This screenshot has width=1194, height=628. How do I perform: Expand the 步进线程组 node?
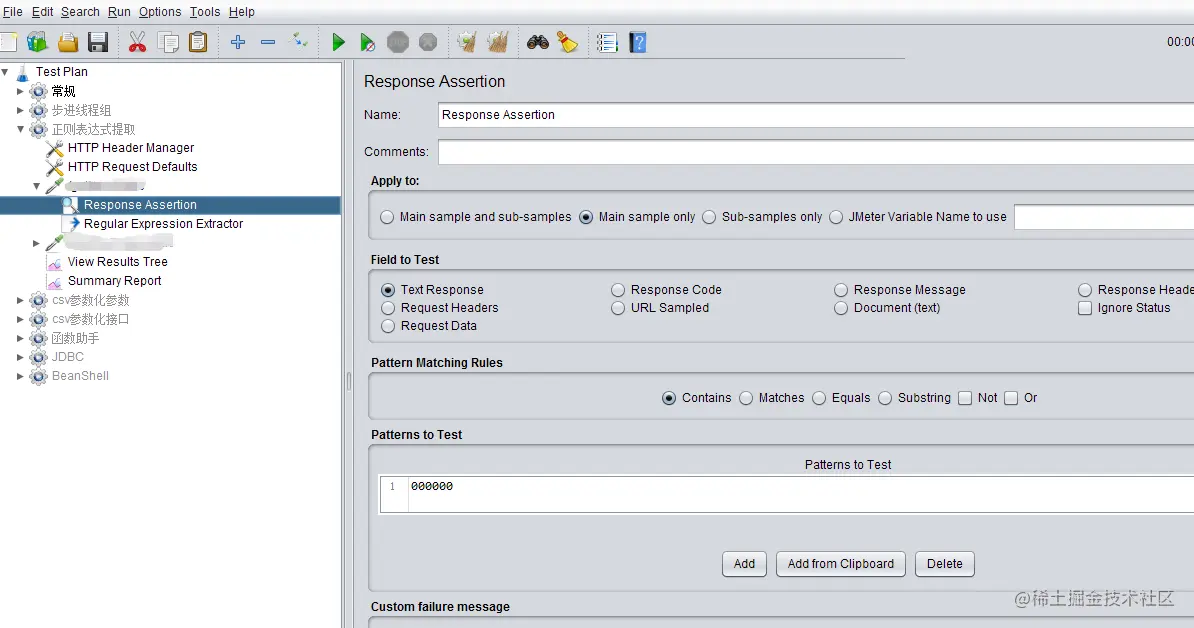pyautogui.click(x=20, y=110)
